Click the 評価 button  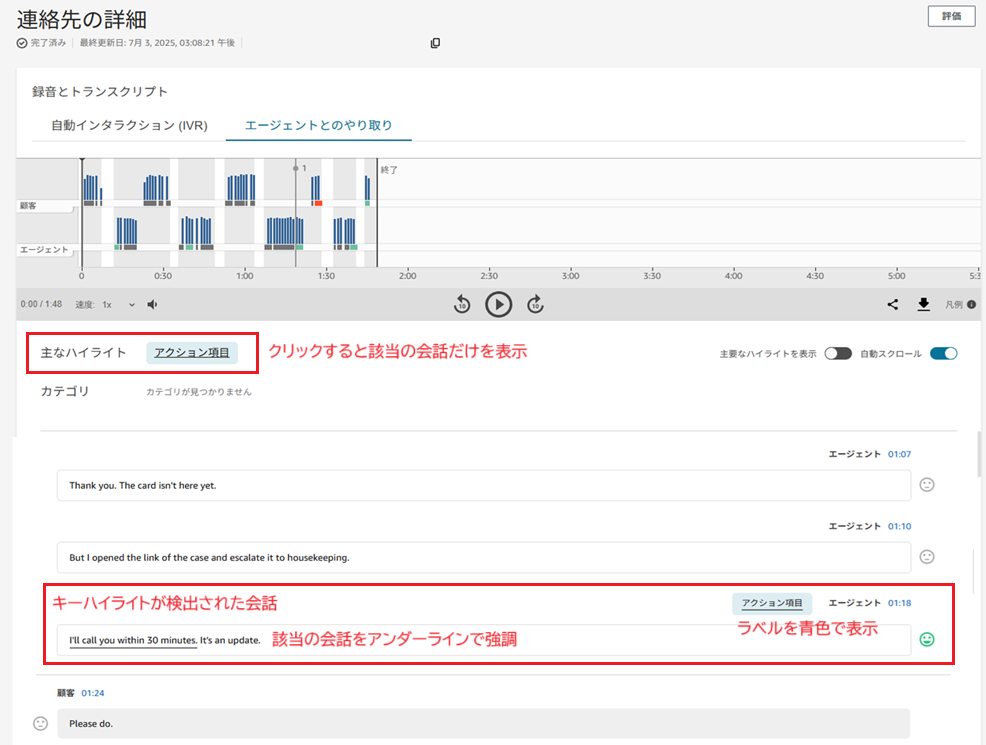pos(951,16)
